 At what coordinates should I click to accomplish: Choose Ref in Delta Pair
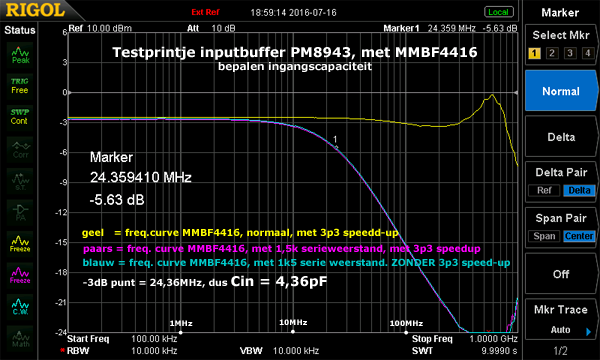tap(544, 190)
